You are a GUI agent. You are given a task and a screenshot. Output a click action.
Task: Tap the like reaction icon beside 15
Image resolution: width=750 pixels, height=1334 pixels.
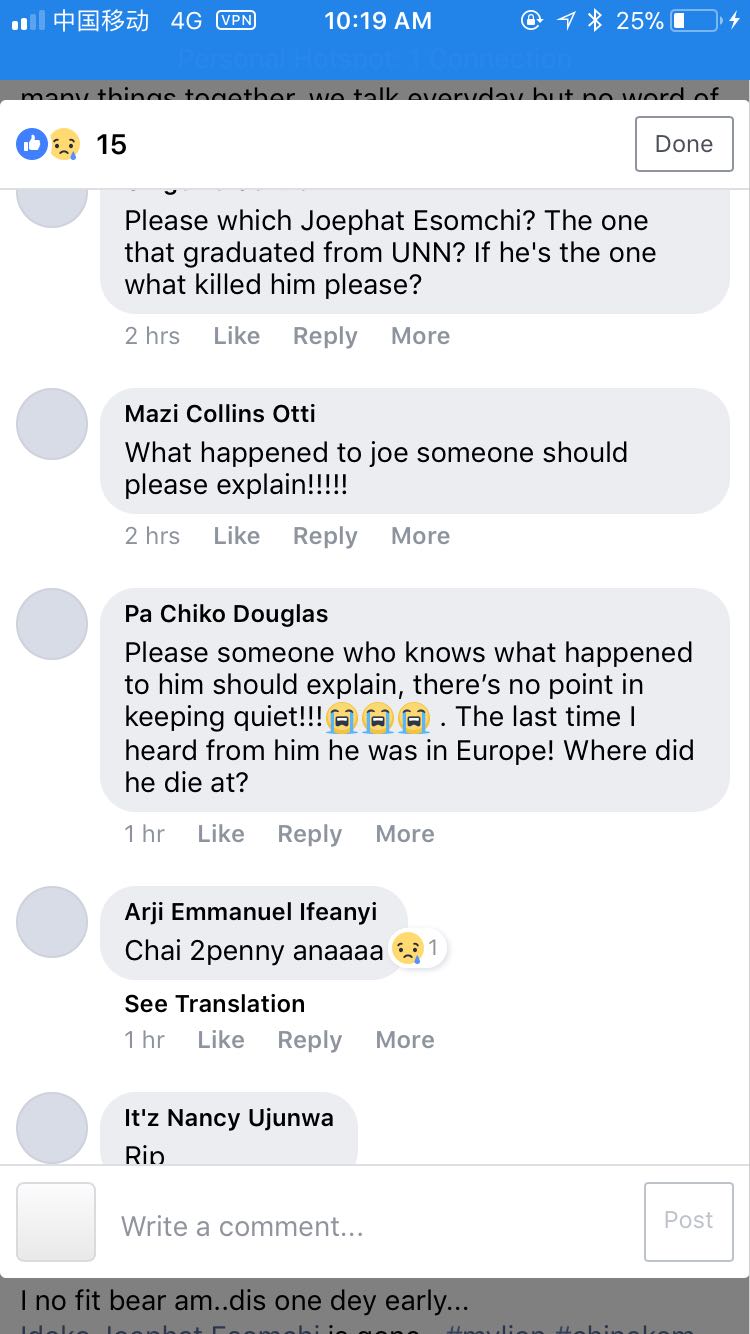coord(32,145)
